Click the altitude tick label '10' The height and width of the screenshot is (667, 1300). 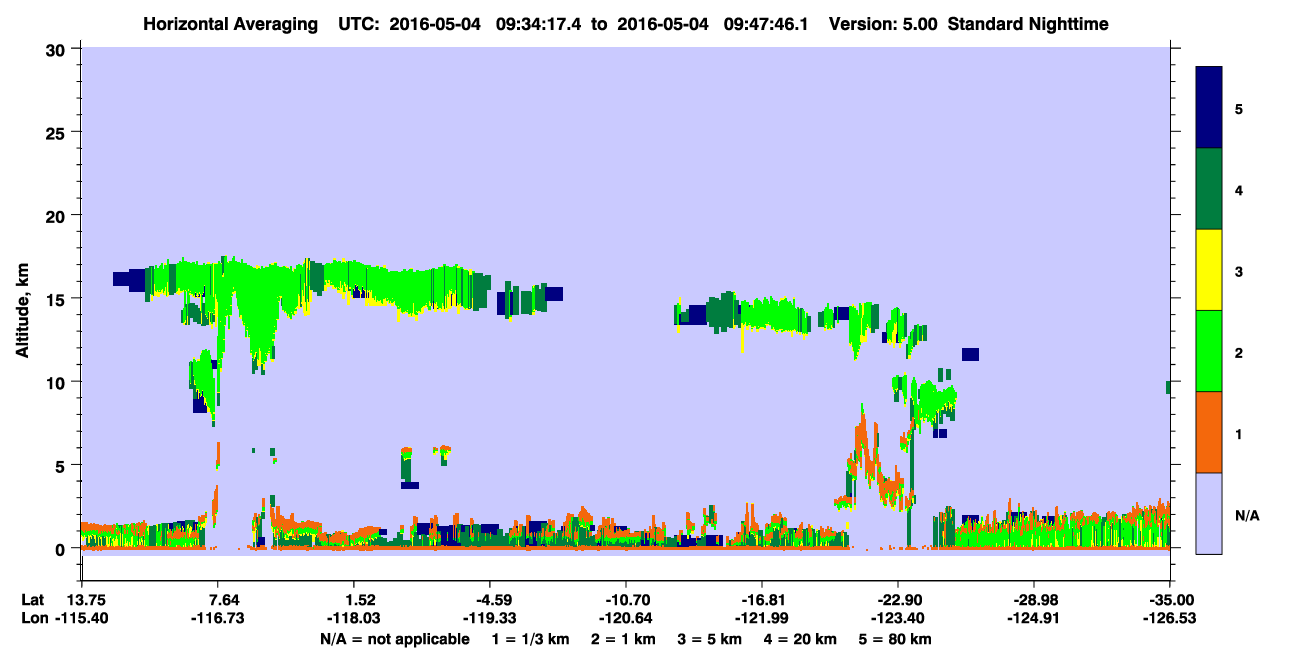pyautogui.click(x=58, y=382)
